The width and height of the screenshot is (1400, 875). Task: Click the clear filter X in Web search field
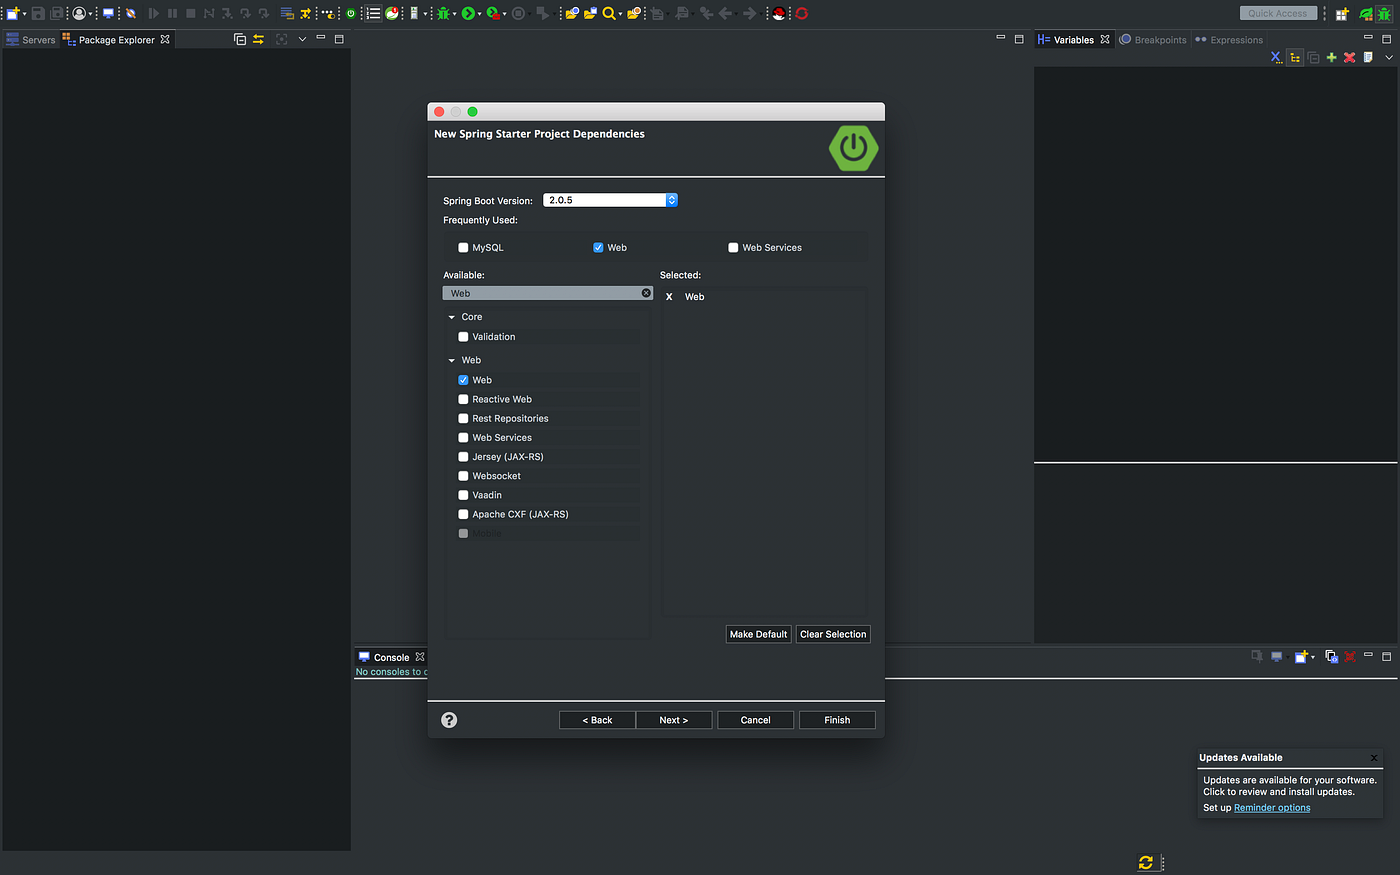[x=646, y=293]
